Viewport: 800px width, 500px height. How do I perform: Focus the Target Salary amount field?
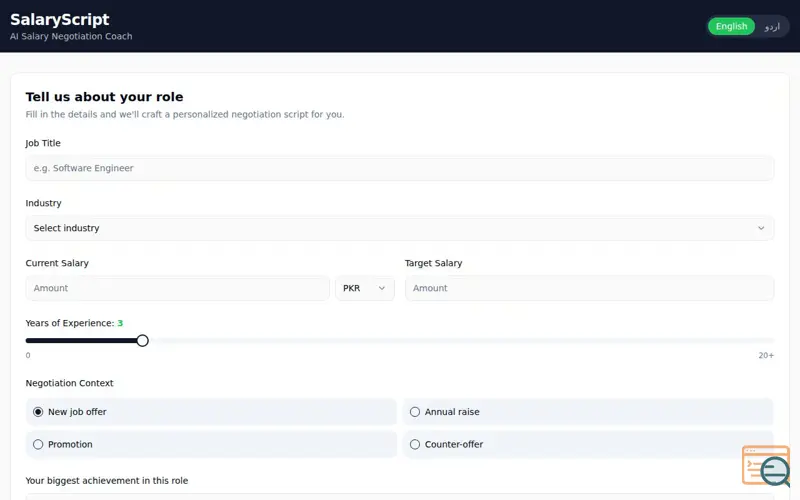(589, 288)
